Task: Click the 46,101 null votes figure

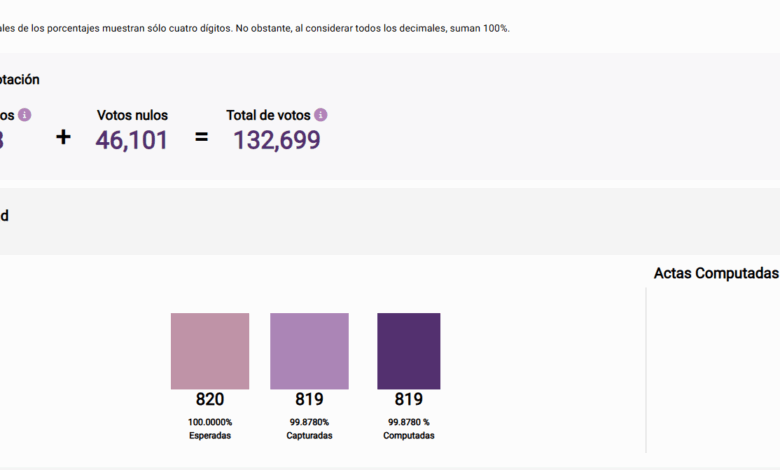Action: [x=132, y=140]
